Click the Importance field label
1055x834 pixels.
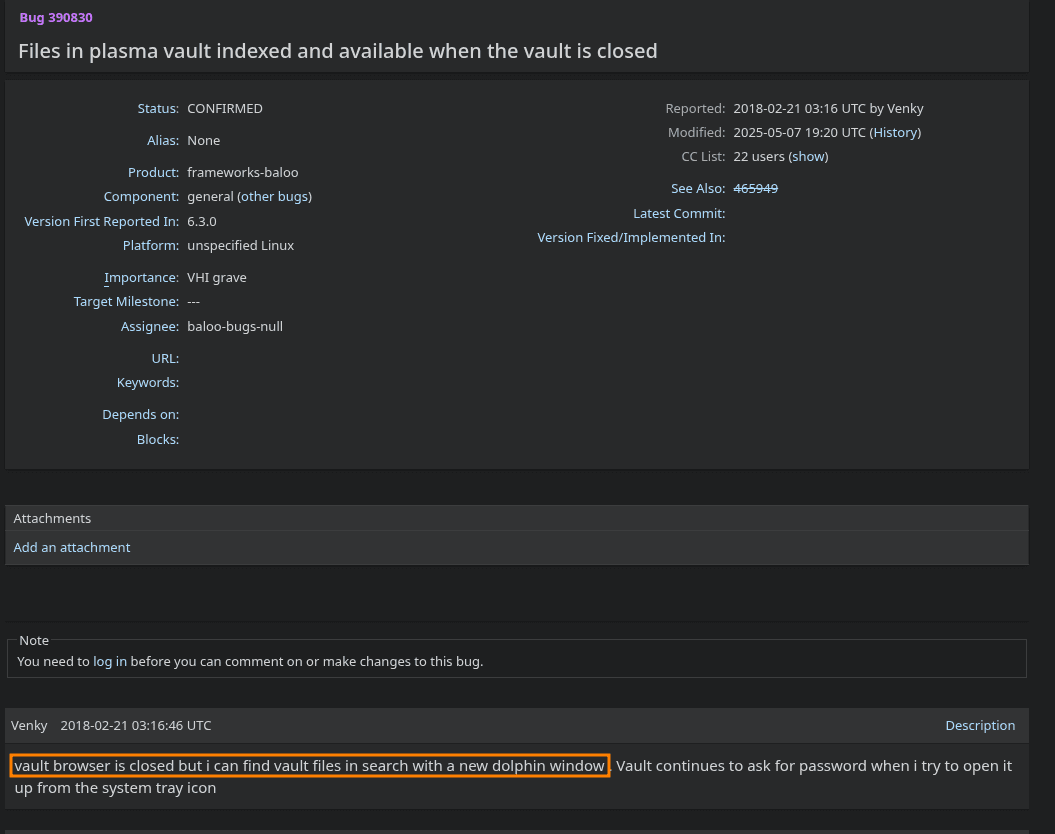click(141, 278)
